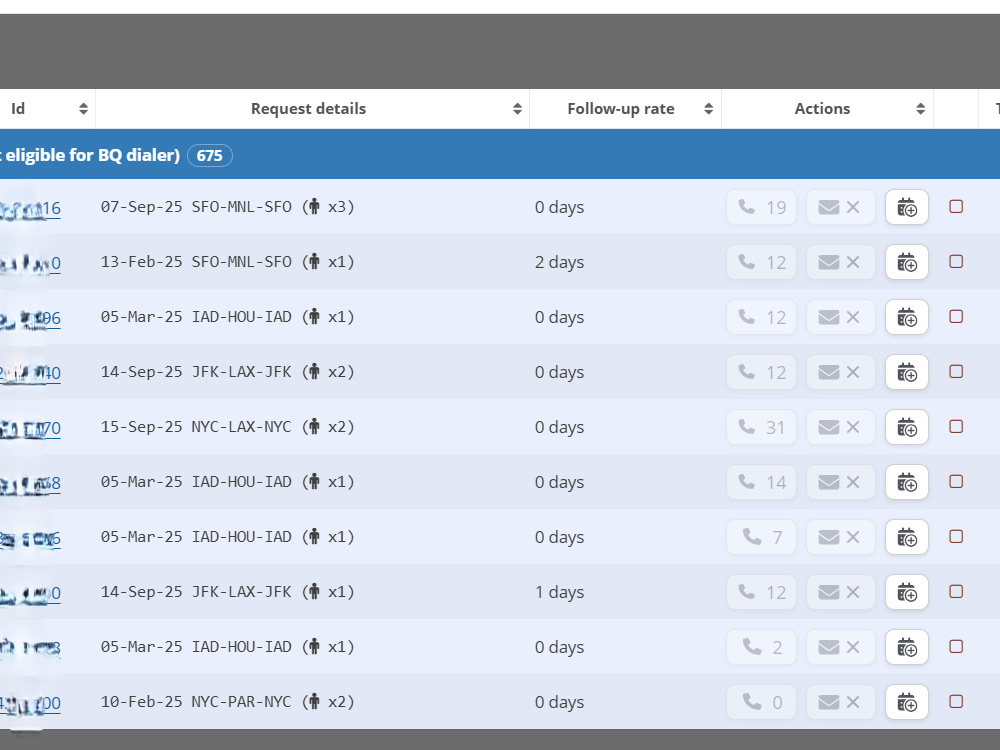
Task: Click the '1 days' follow-up rate cell
Action: click(x=559, y=592)
